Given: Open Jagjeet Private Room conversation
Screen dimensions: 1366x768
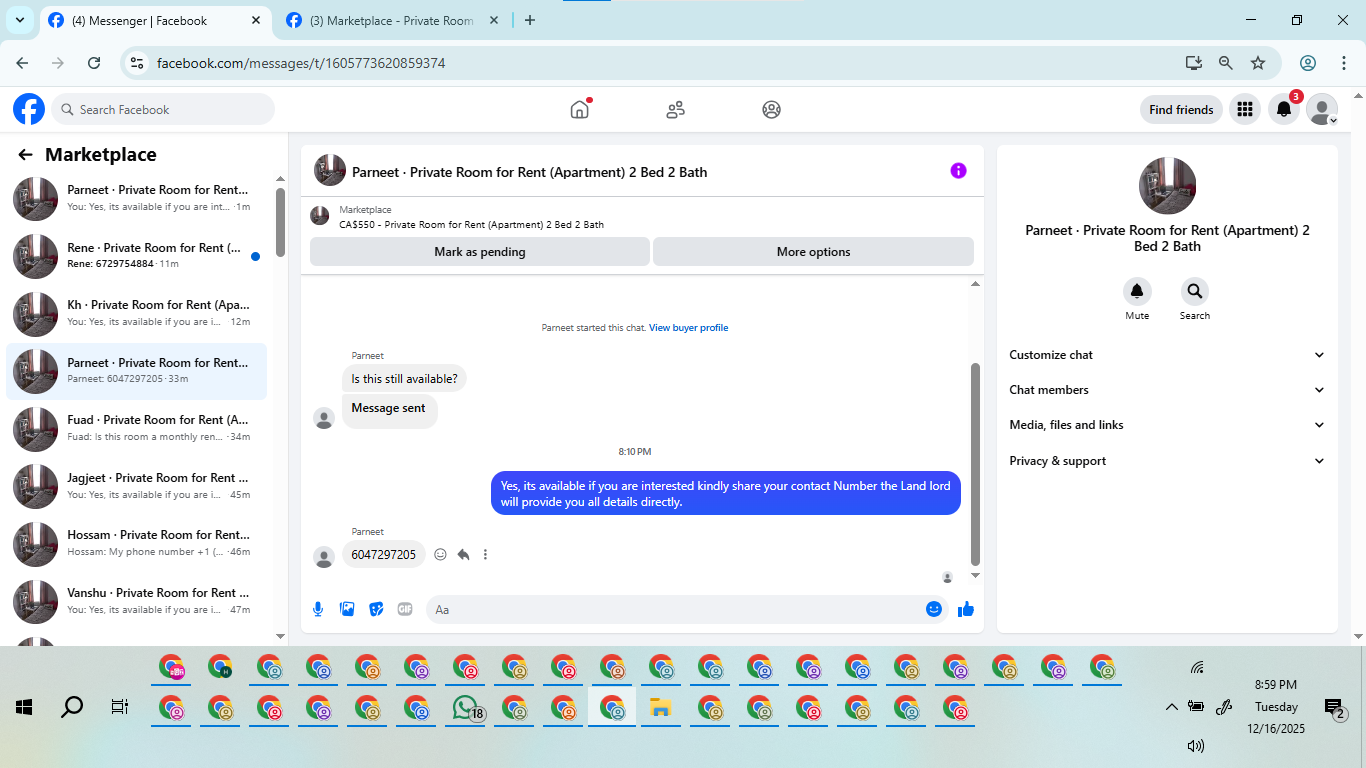Looking at the screenshot, I should (137, 486).
